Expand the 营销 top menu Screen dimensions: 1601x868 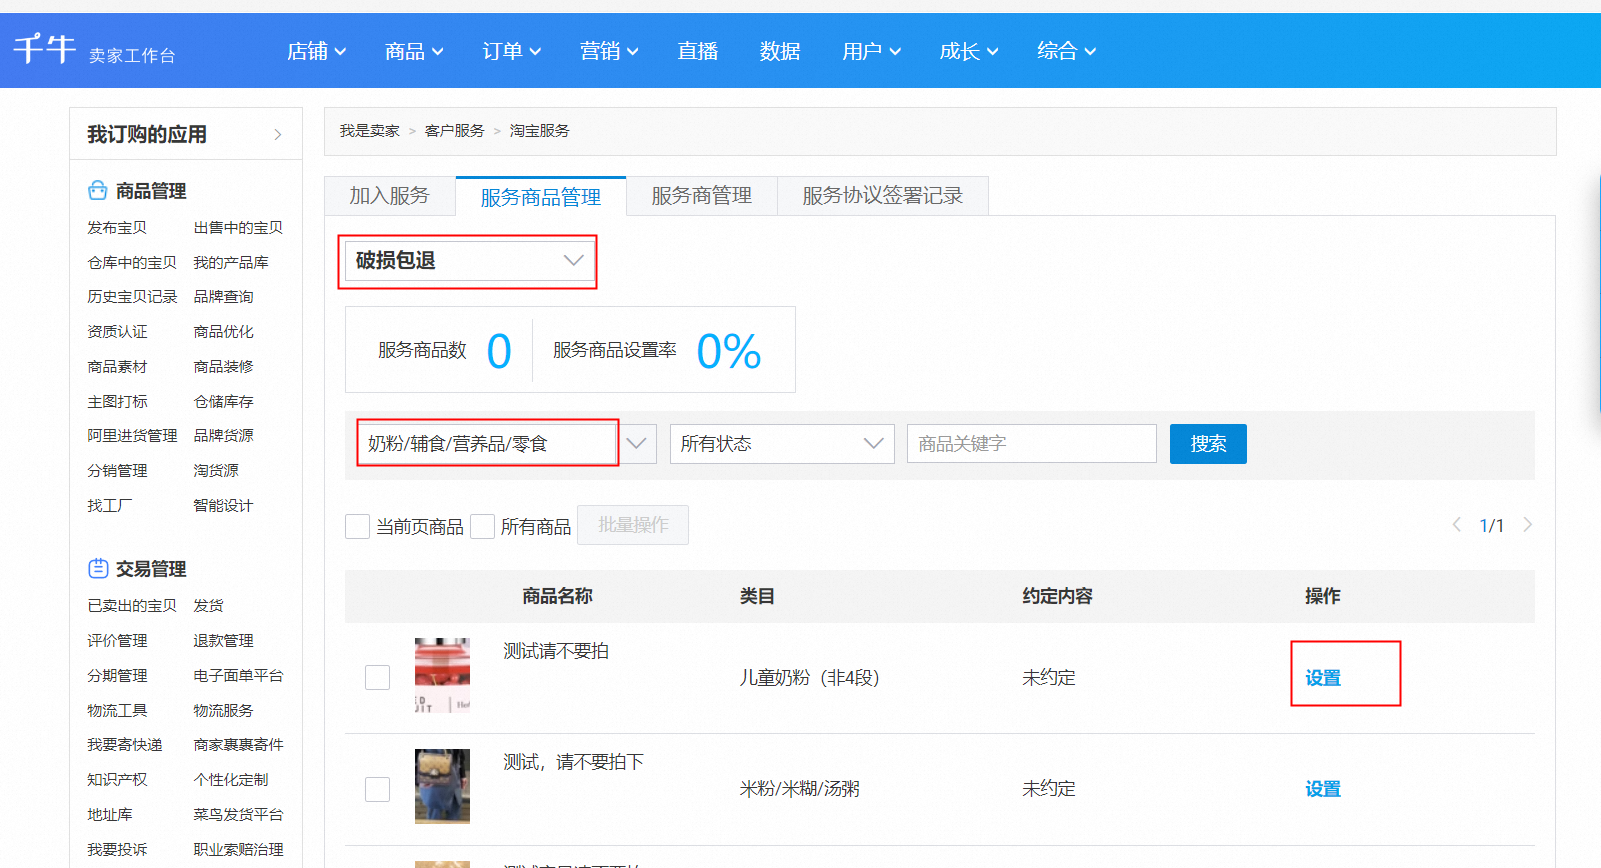point(609,51)
